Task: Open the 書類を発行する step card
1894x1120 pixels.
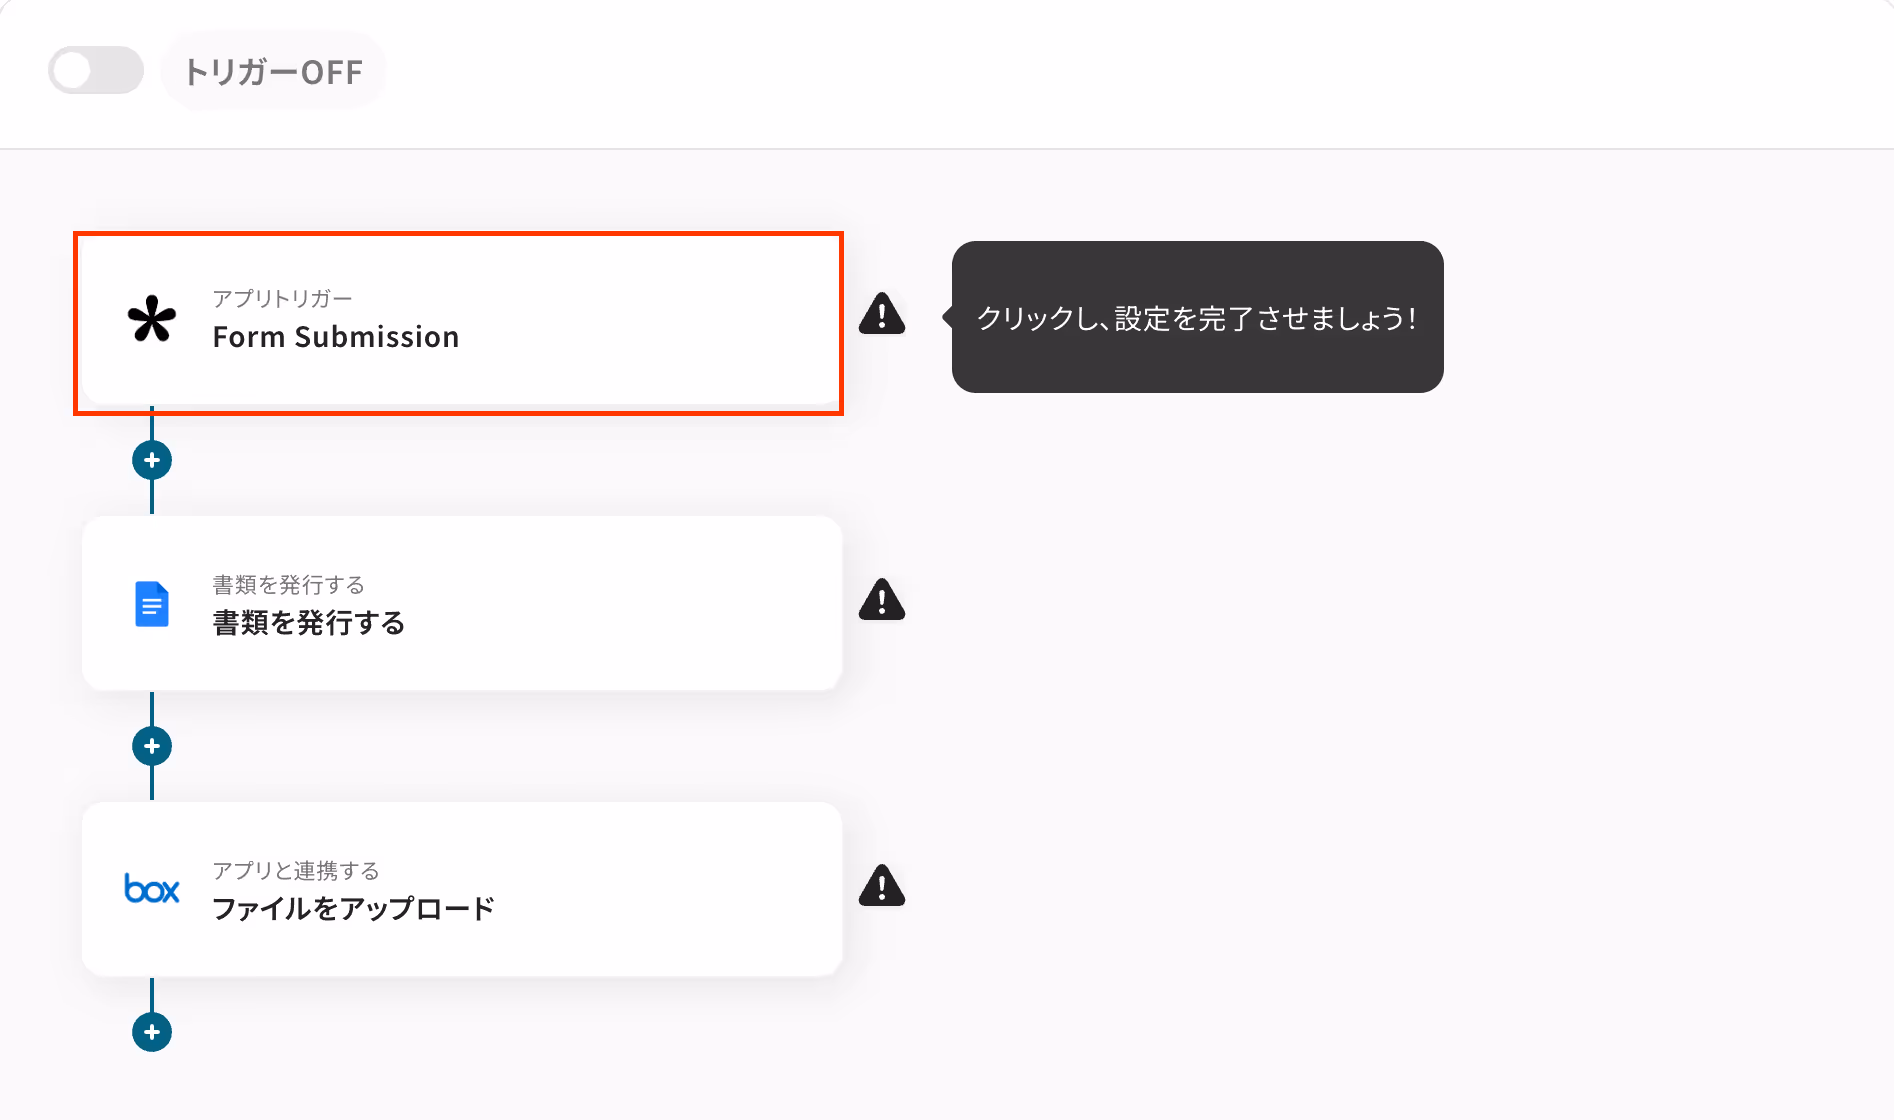Action: pyautogui.click(x=462, y=603)
